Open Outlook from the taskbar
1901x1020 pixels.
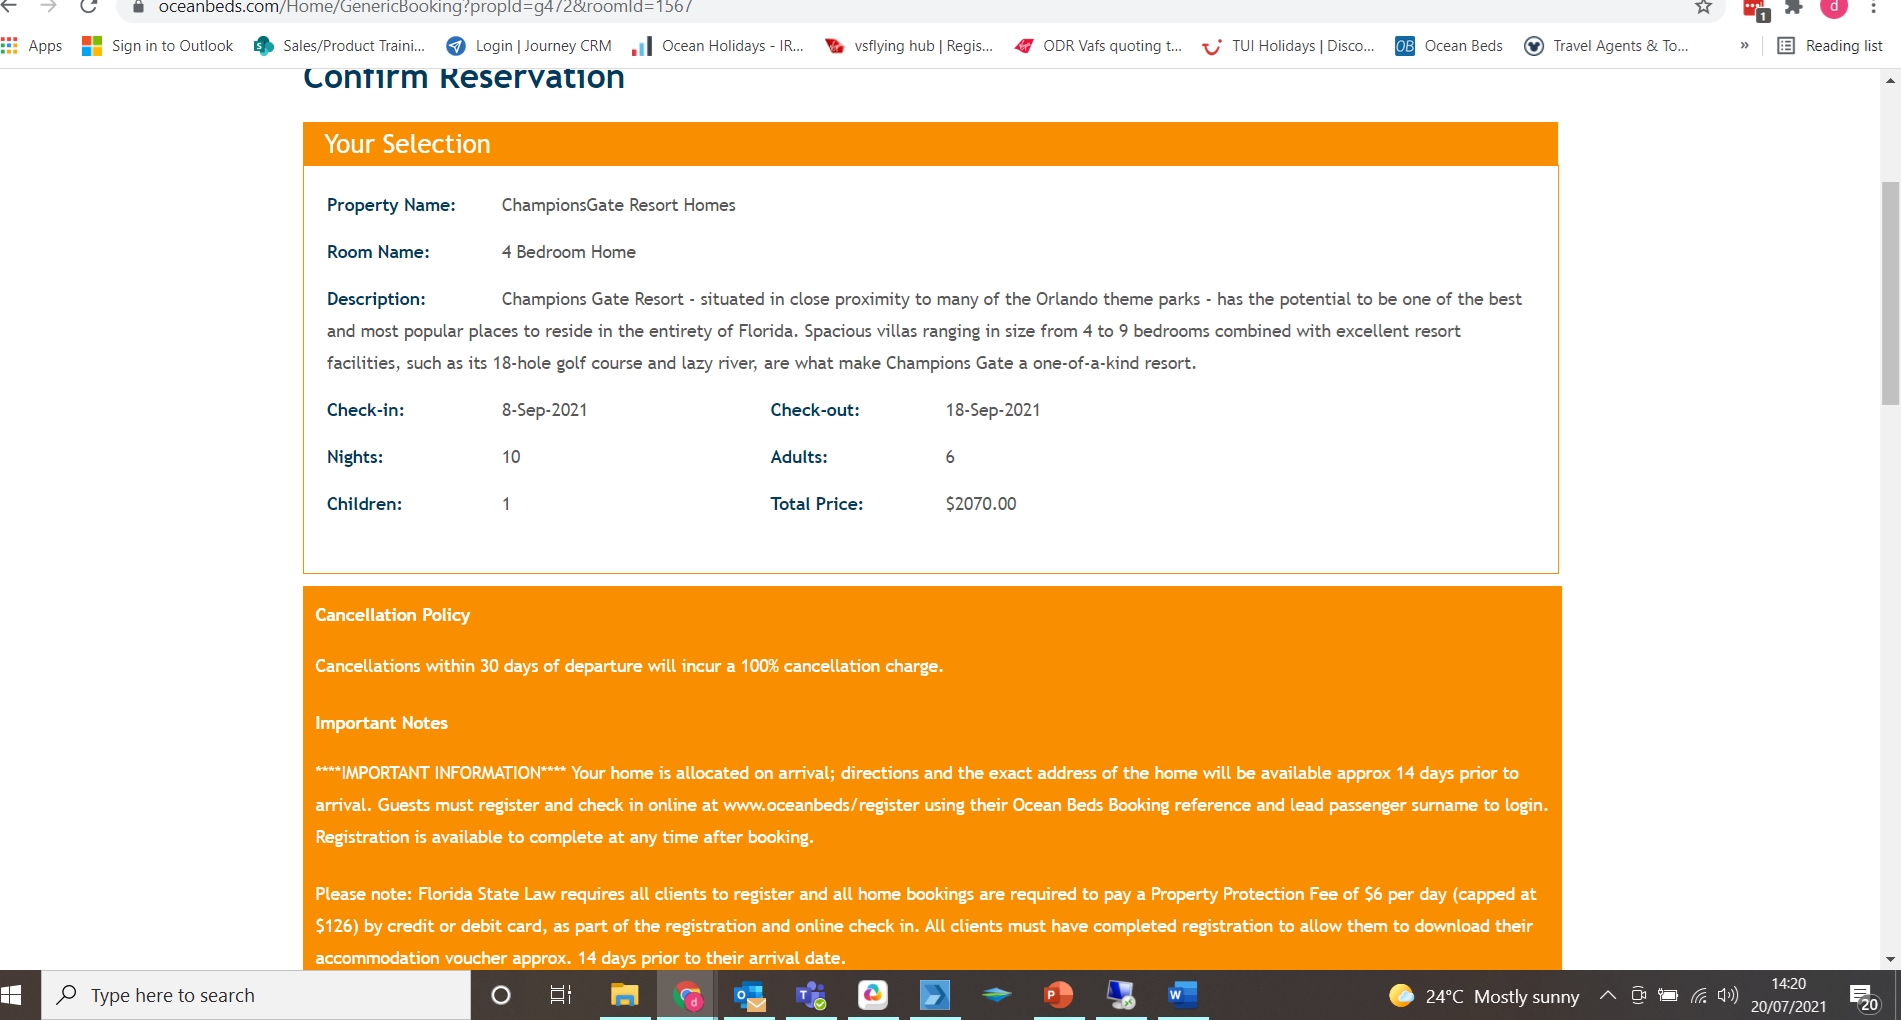749,995
